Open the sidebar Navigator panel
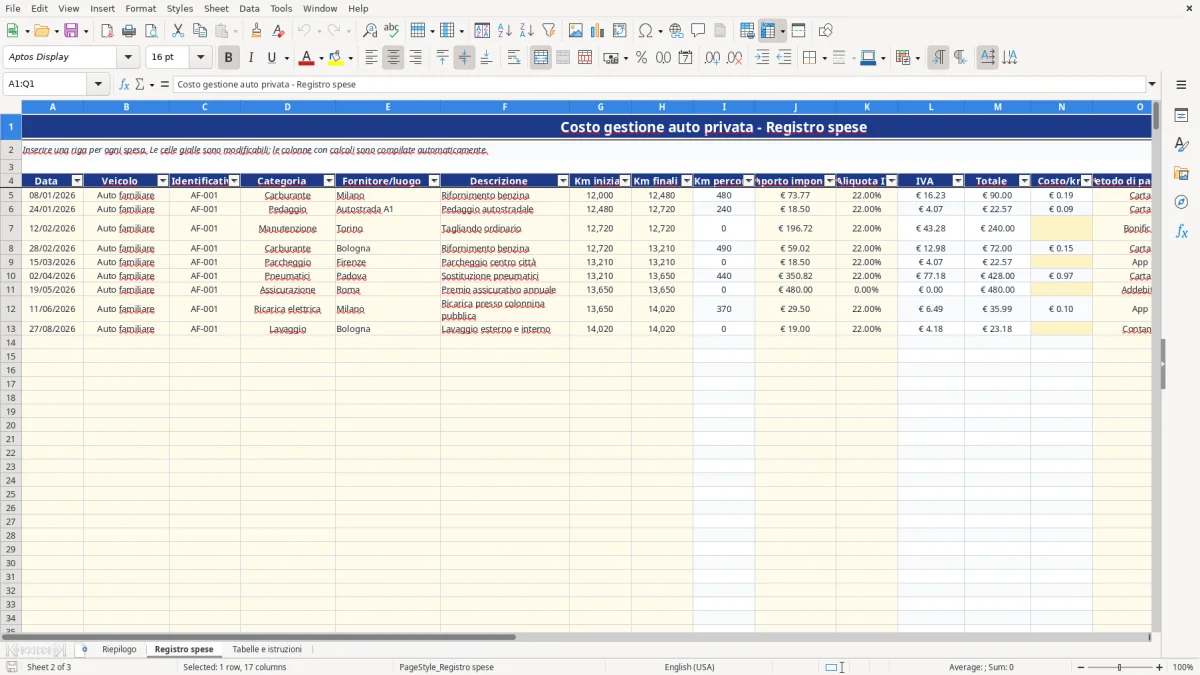 [x=1181, y=202]
